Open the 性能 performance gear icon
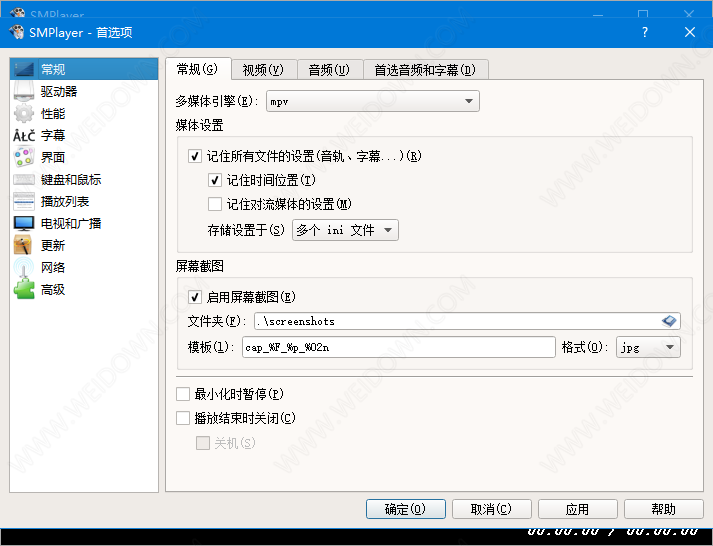The width and height of the screenshot is (713, 546). 24,113
